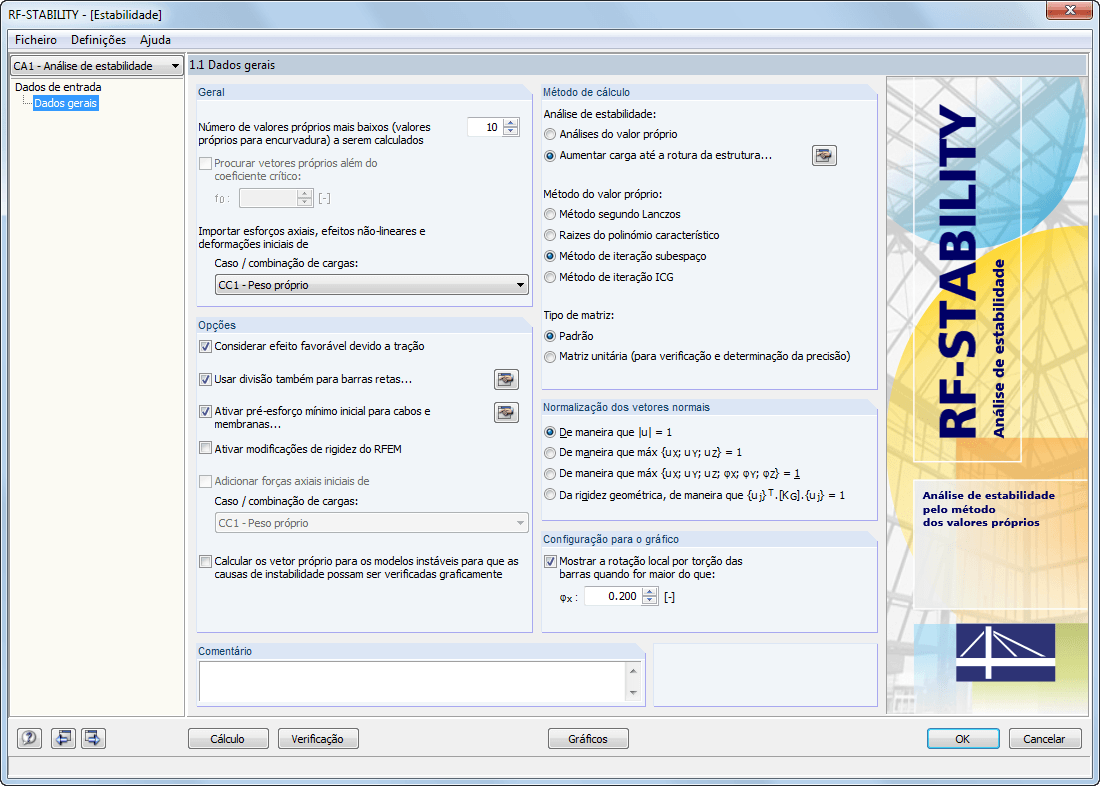Open help via the question mark icon

pyautogui.click(x=29, y=738)
